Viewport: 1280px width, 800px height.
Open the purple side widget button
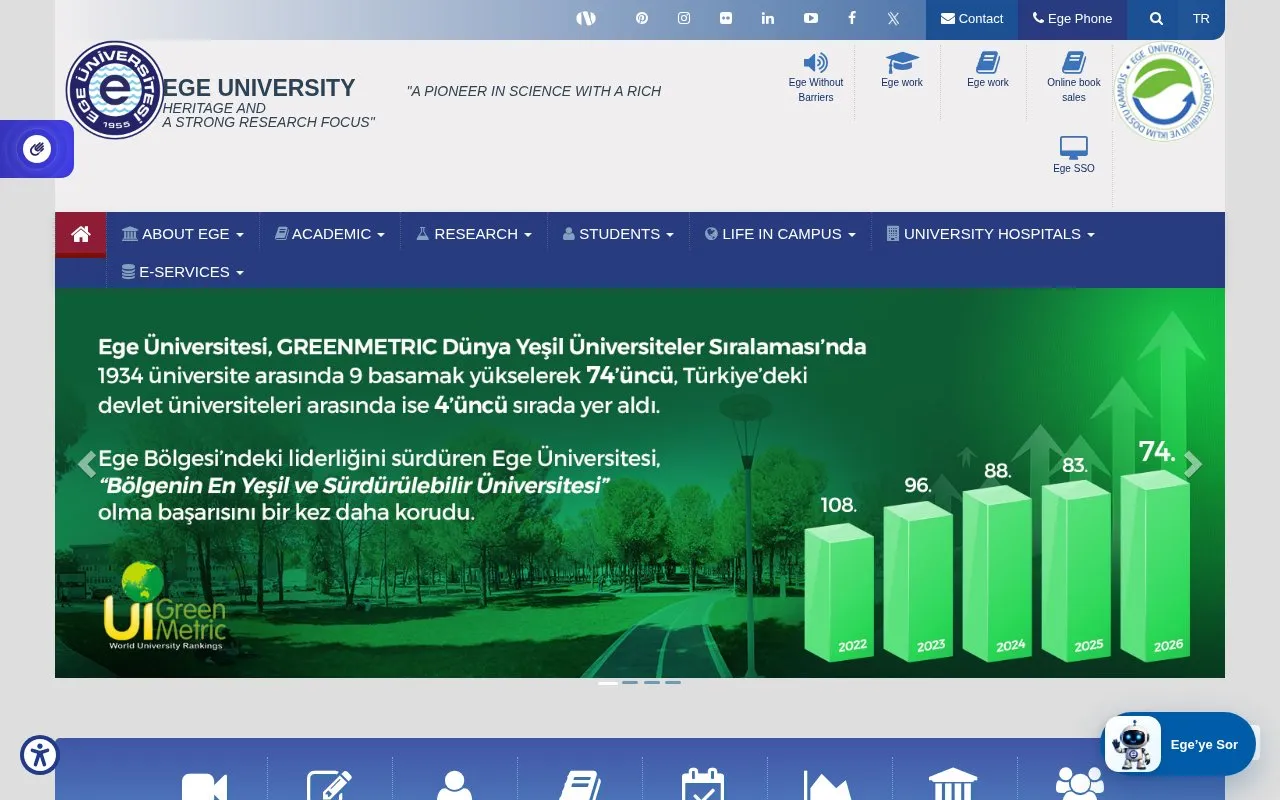37,149
